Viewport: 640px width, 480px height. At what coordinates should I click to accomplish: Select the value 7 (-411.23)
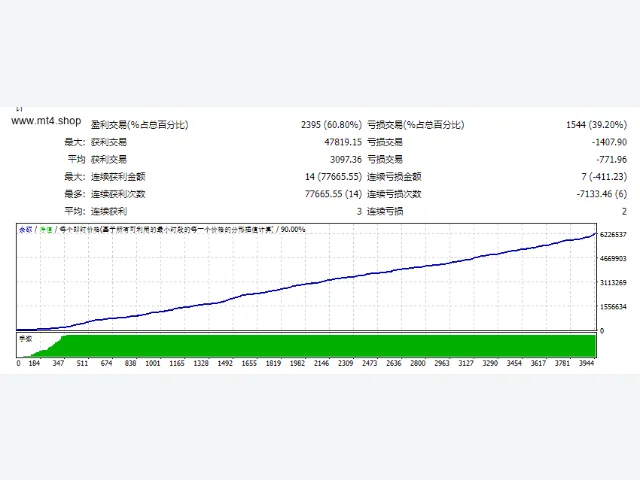pos(604,177)
